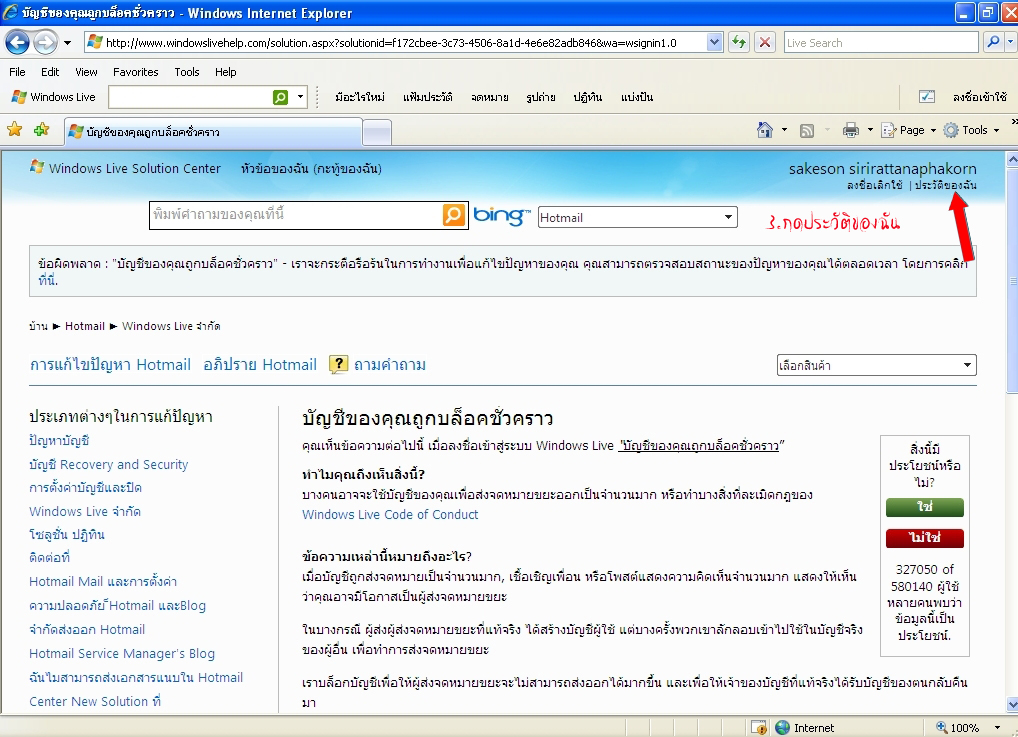
Task: Click ประวัติของฉัน profile link
Action: 946,185
